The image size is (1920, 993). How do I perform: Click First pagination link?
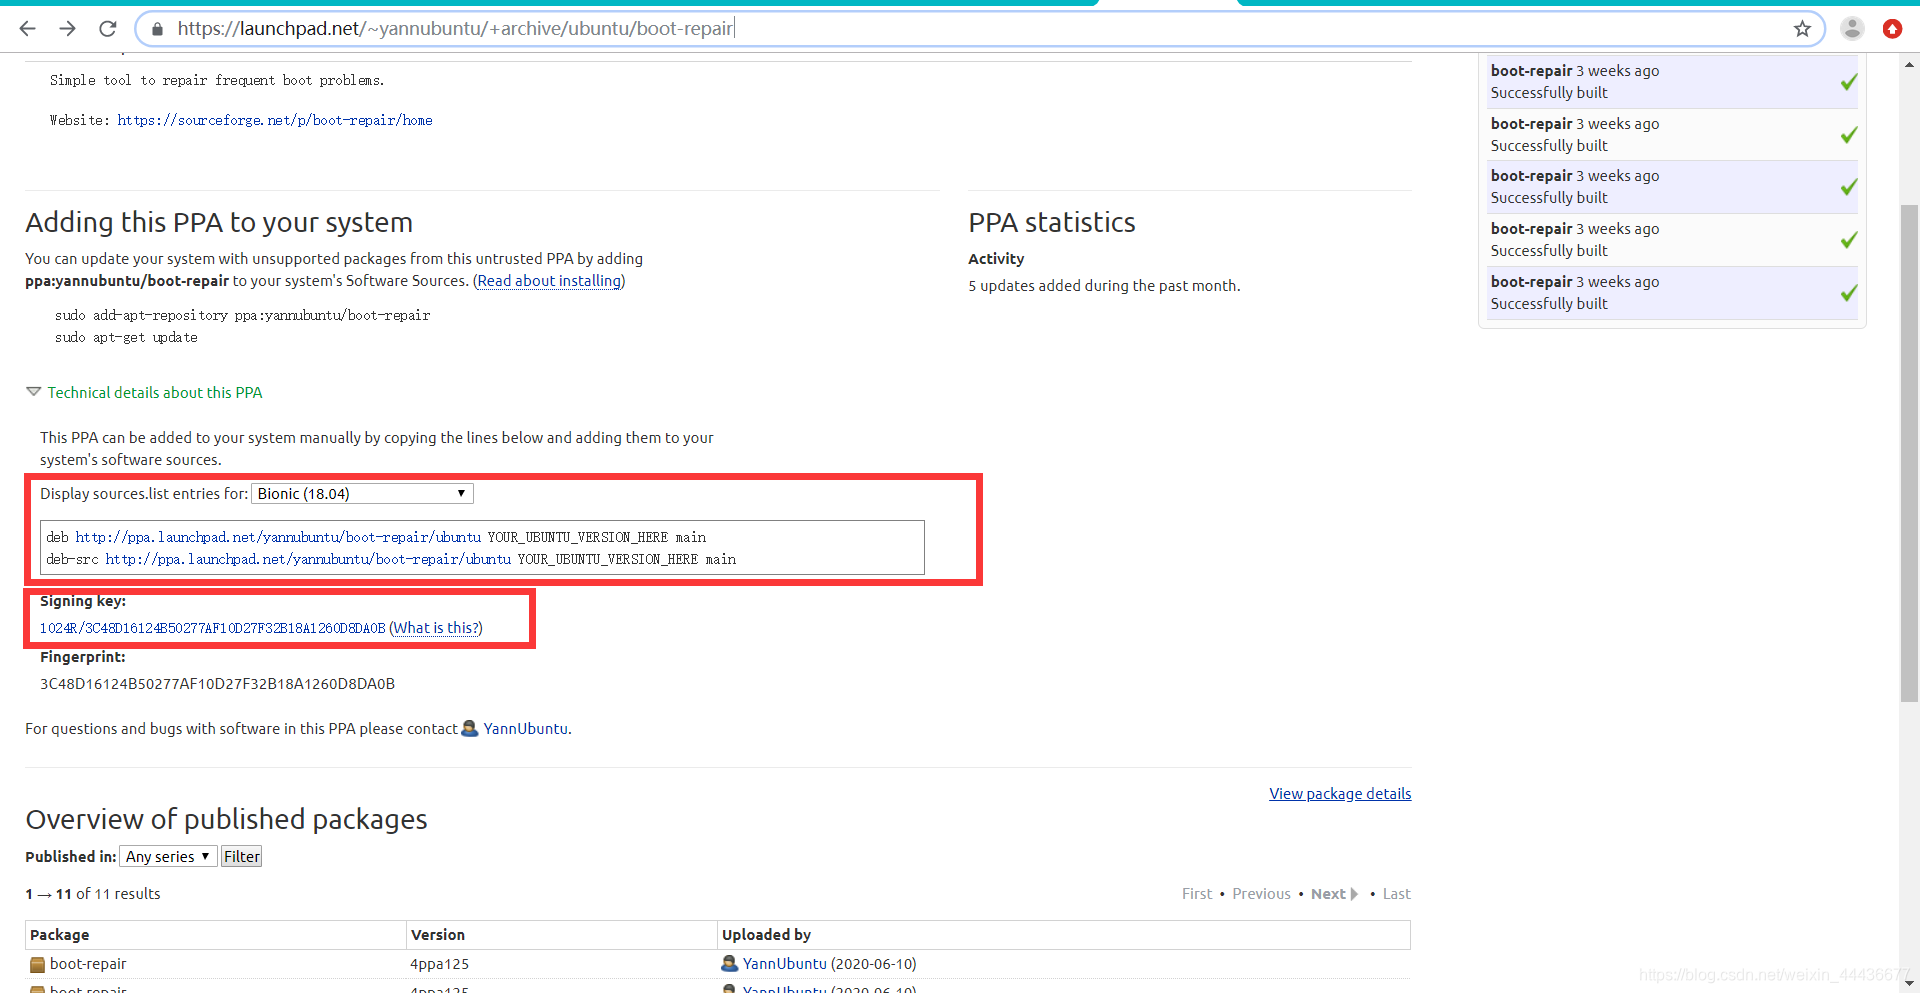tap(1196, 894)
